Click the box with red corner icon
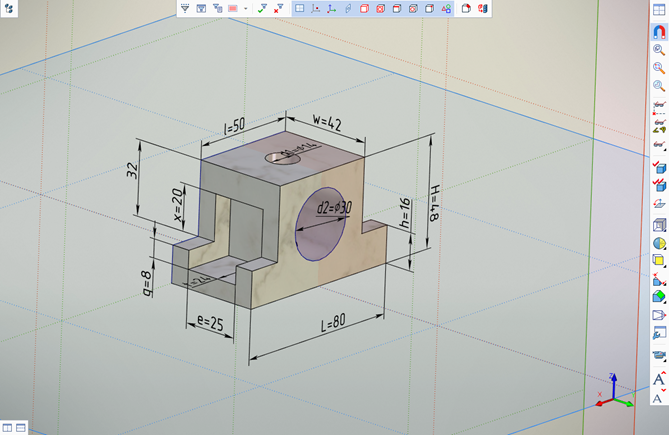Screen dimensions: 670x436 tap(466, 8)
